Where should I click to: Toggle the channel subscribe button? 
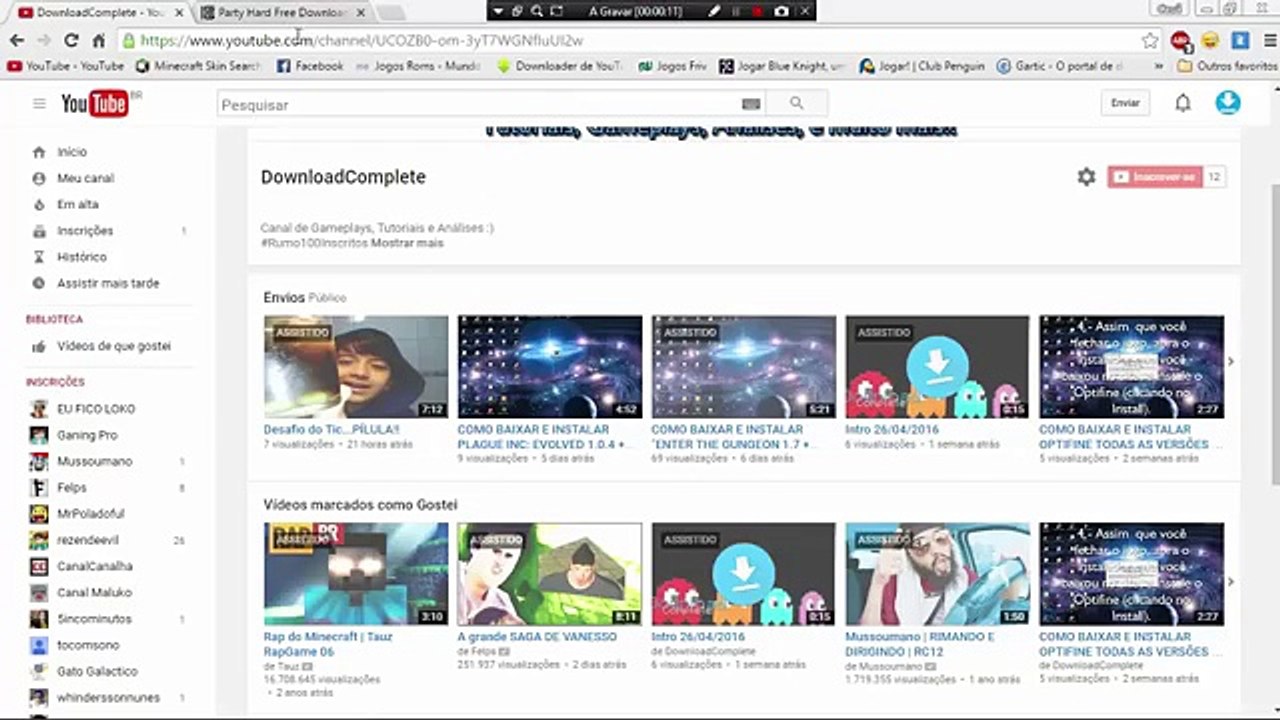point(1154,177)
